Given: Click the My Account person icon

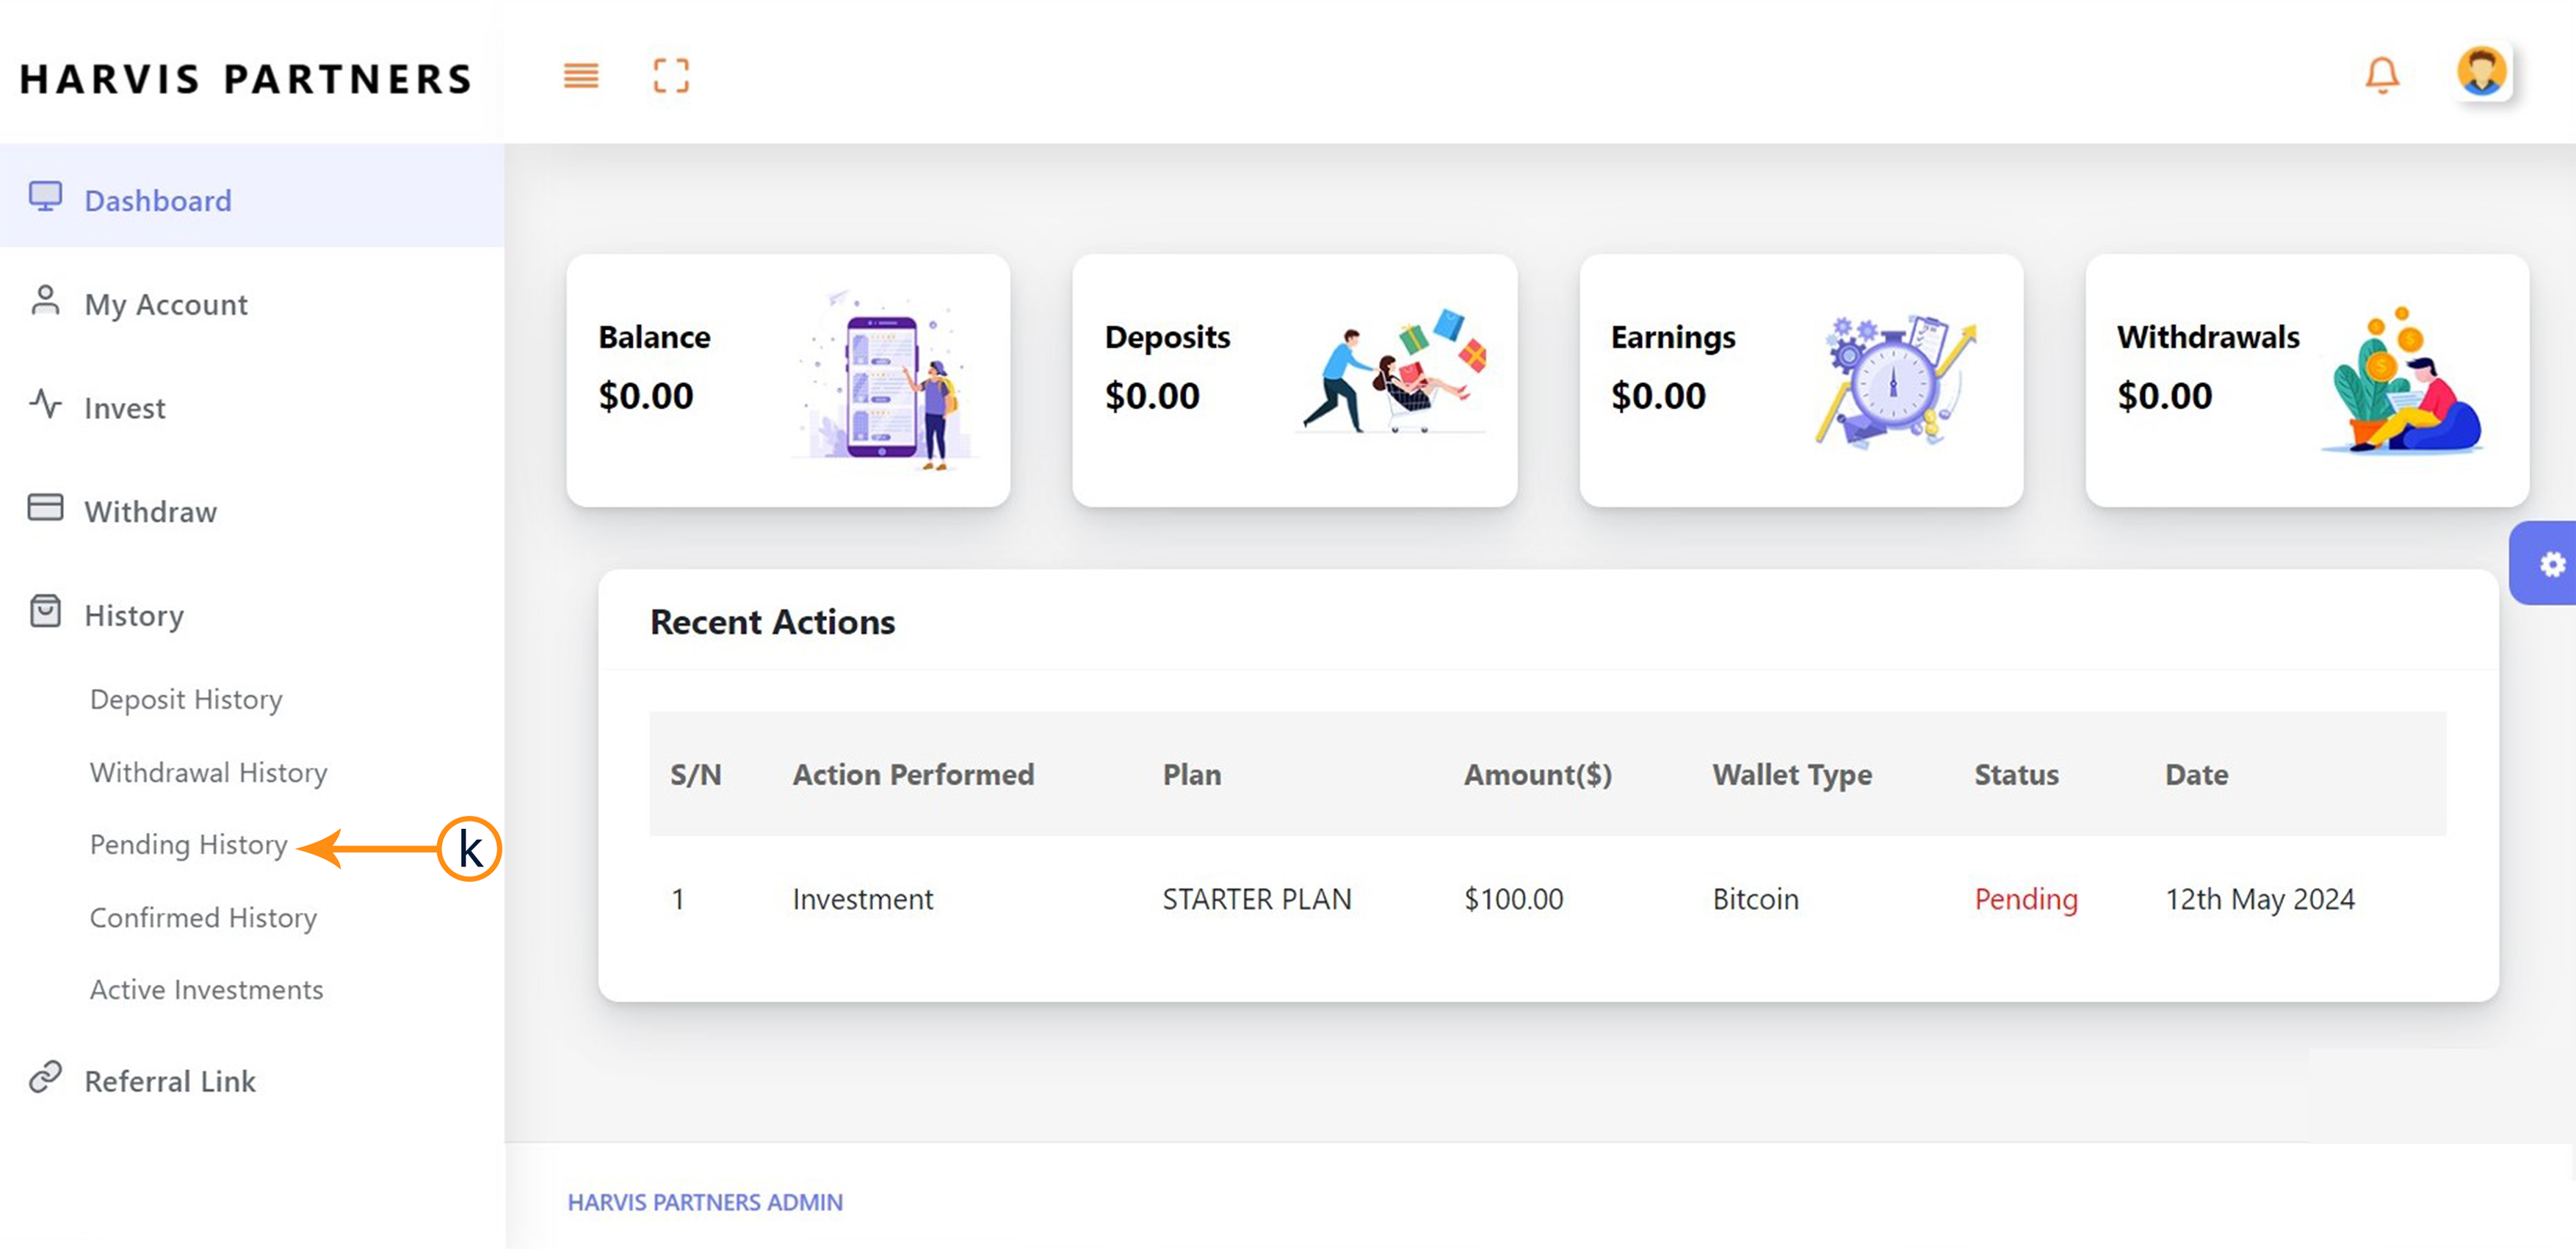Looking at the screenshot, I should pos(45,301).
